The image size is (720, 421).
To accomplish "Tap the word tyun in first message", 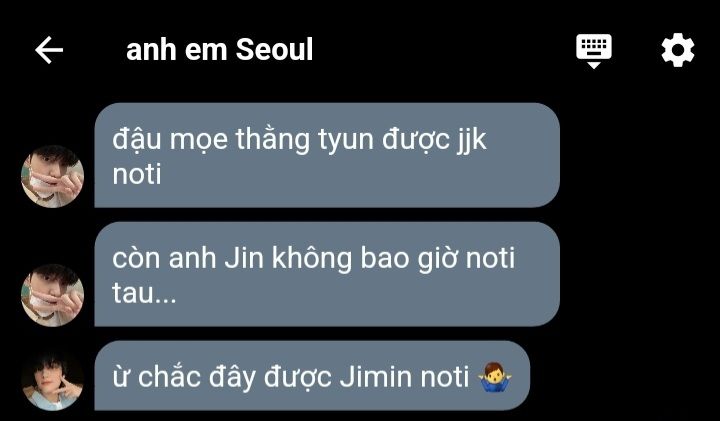I will (346, 140).
